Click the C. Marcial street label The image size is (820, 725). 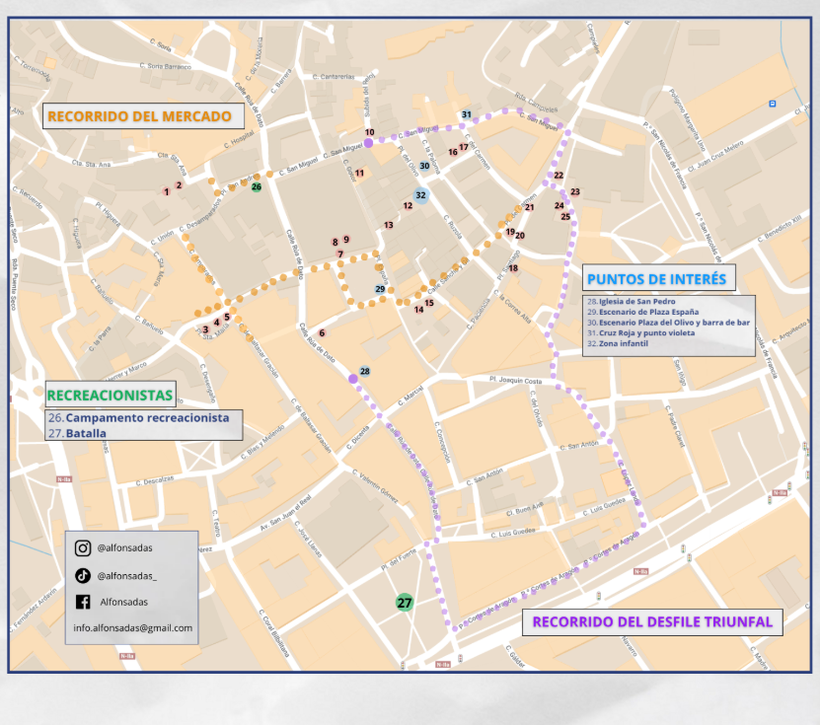(411, 396)
